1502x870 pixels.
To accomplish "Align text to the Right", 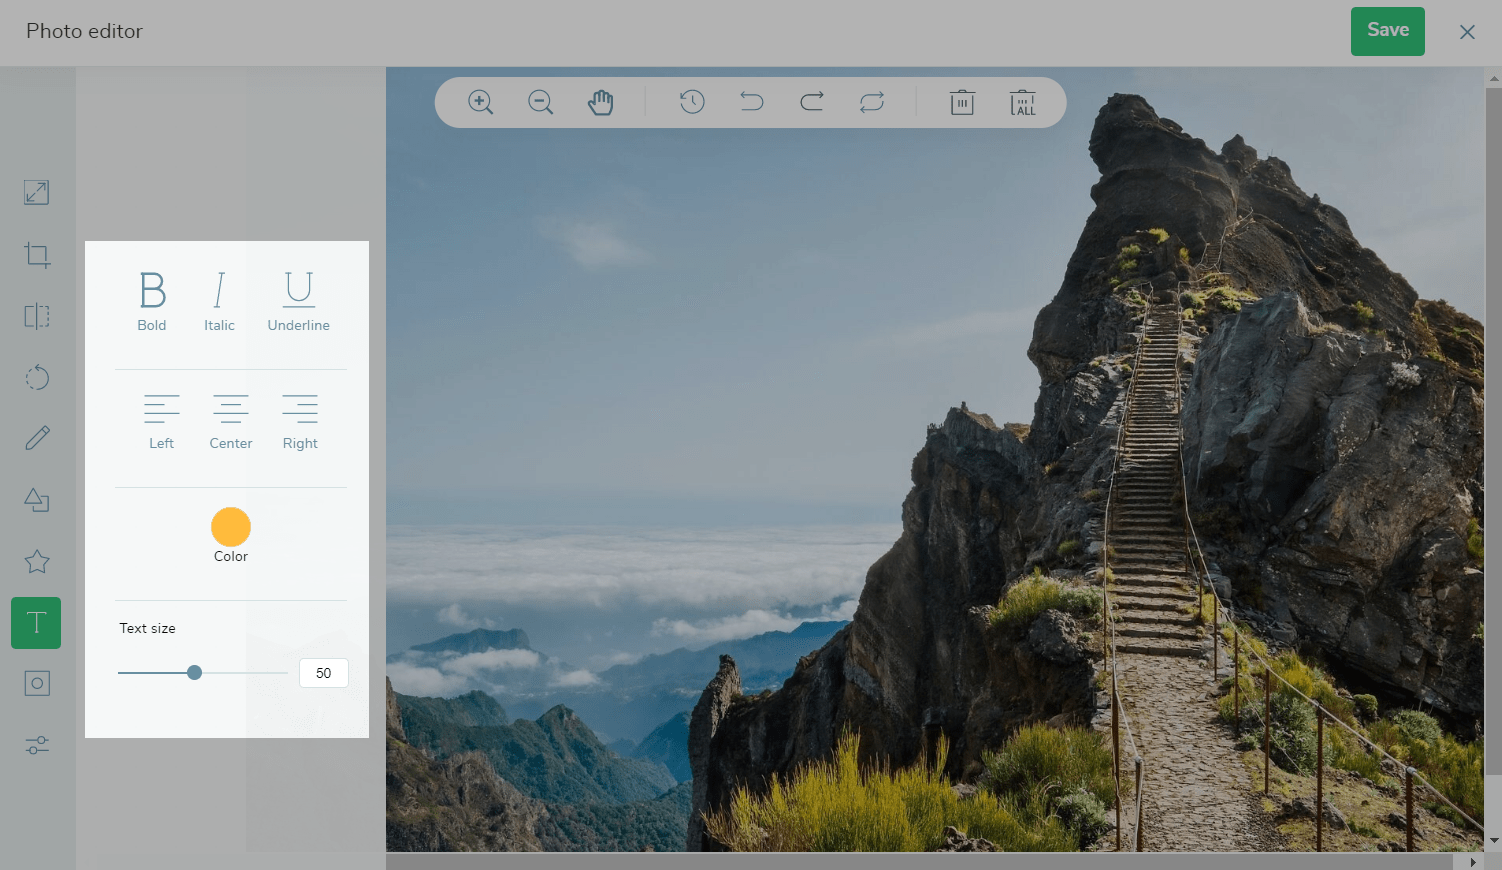I will tap(300, 420).
